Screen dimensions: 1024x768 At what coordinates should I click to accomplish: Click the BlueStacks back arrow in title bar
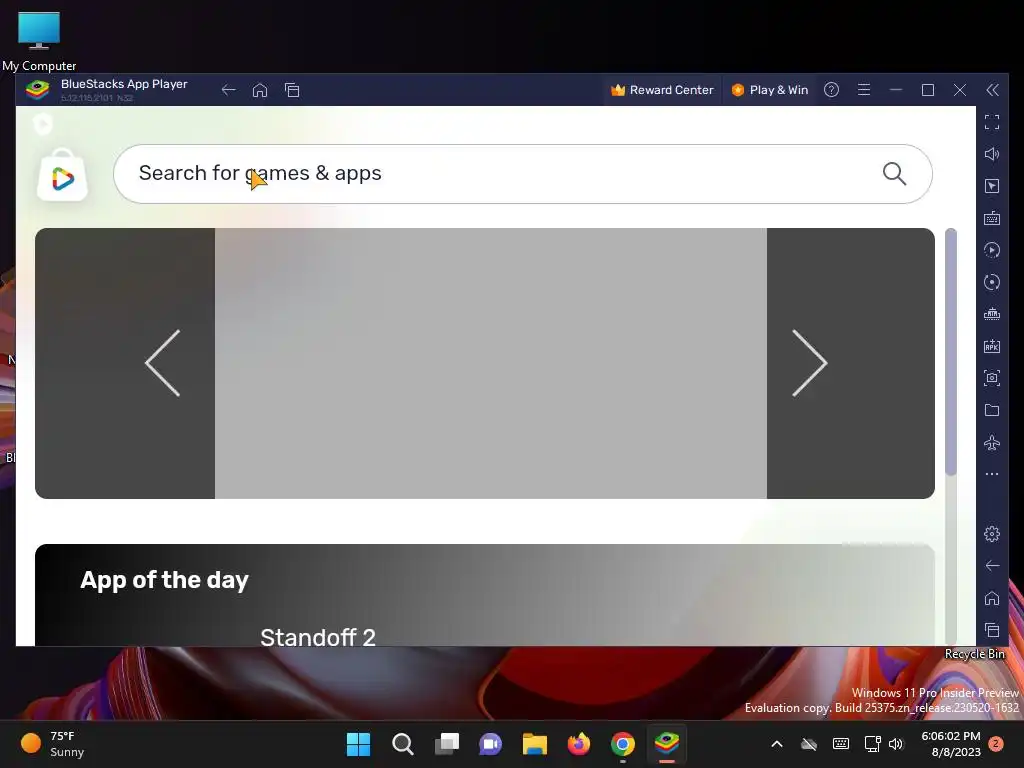[x=228, y=90]
